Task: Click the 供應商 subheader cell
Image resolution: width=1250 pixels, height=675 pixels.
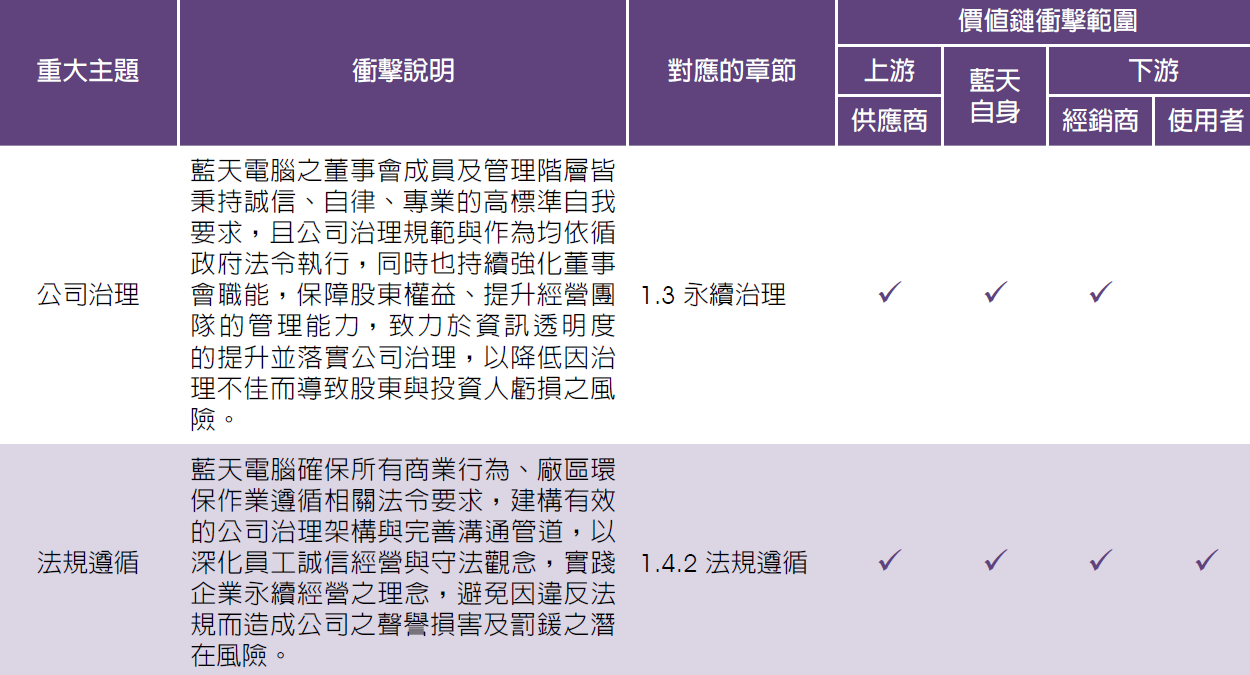Action: click(889, 122)
